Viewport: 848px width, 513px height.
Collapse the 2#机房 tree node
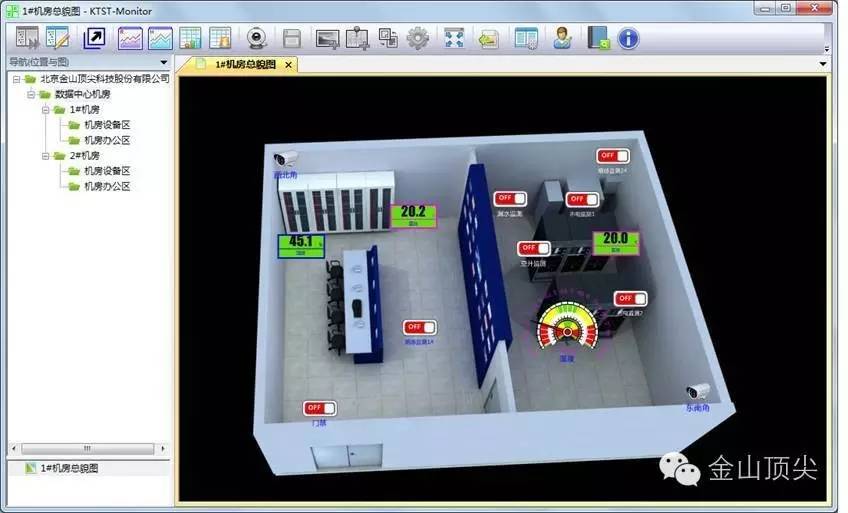click(x=46, y=156)
